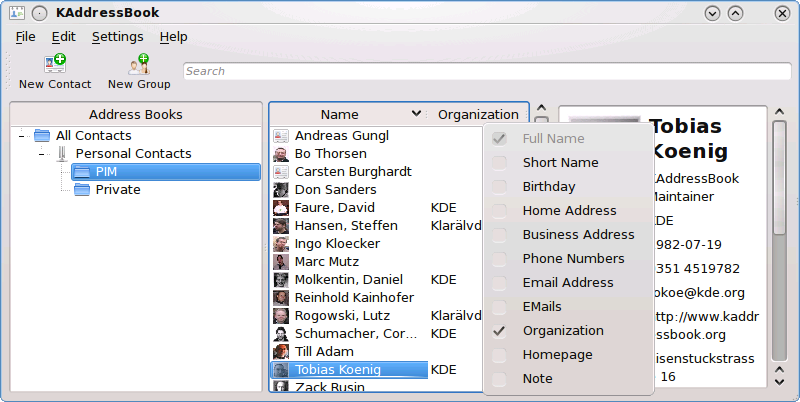
Task: Check the Home Address column option
Action: (x=499, y=211)
